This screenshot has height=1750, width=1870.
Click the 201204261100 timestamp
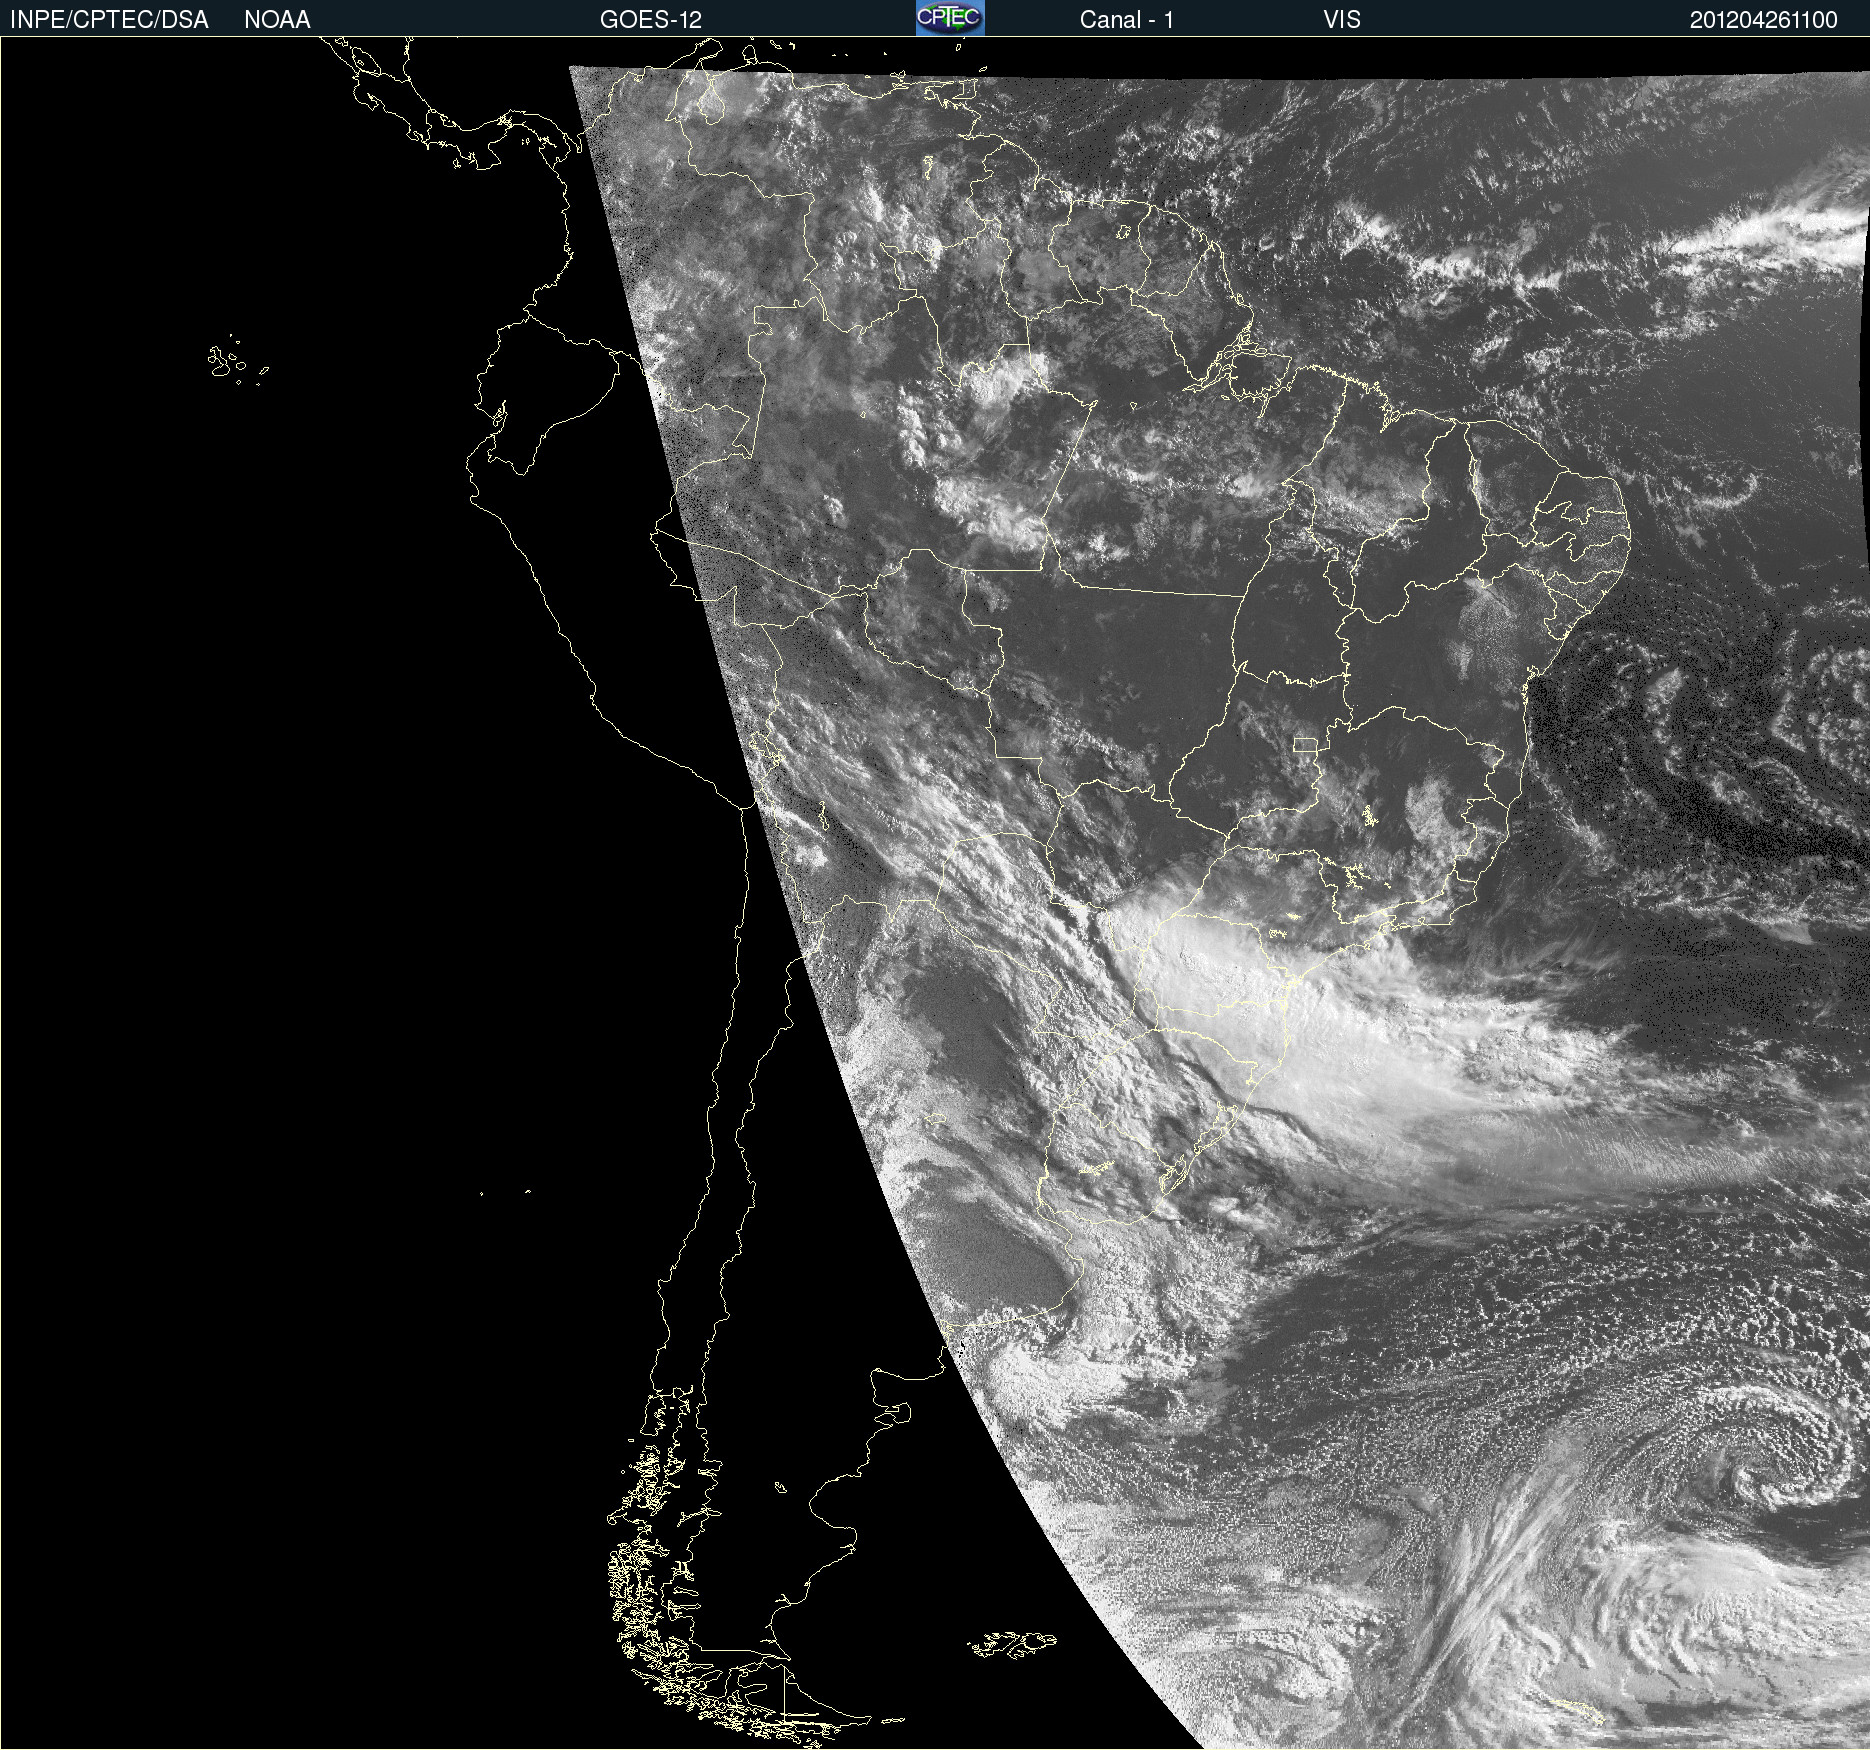tap(1763, 20)
